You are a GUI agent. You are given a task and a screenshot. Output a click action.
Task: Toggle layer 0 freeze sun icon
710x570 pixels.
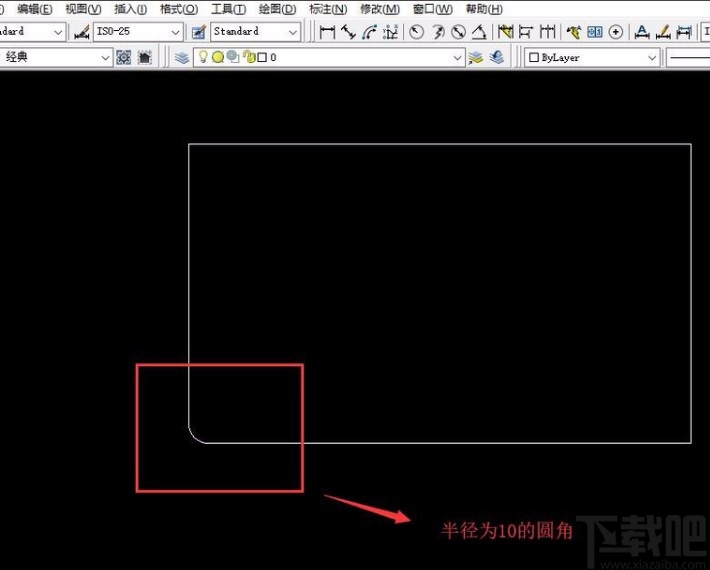point(218,57)
